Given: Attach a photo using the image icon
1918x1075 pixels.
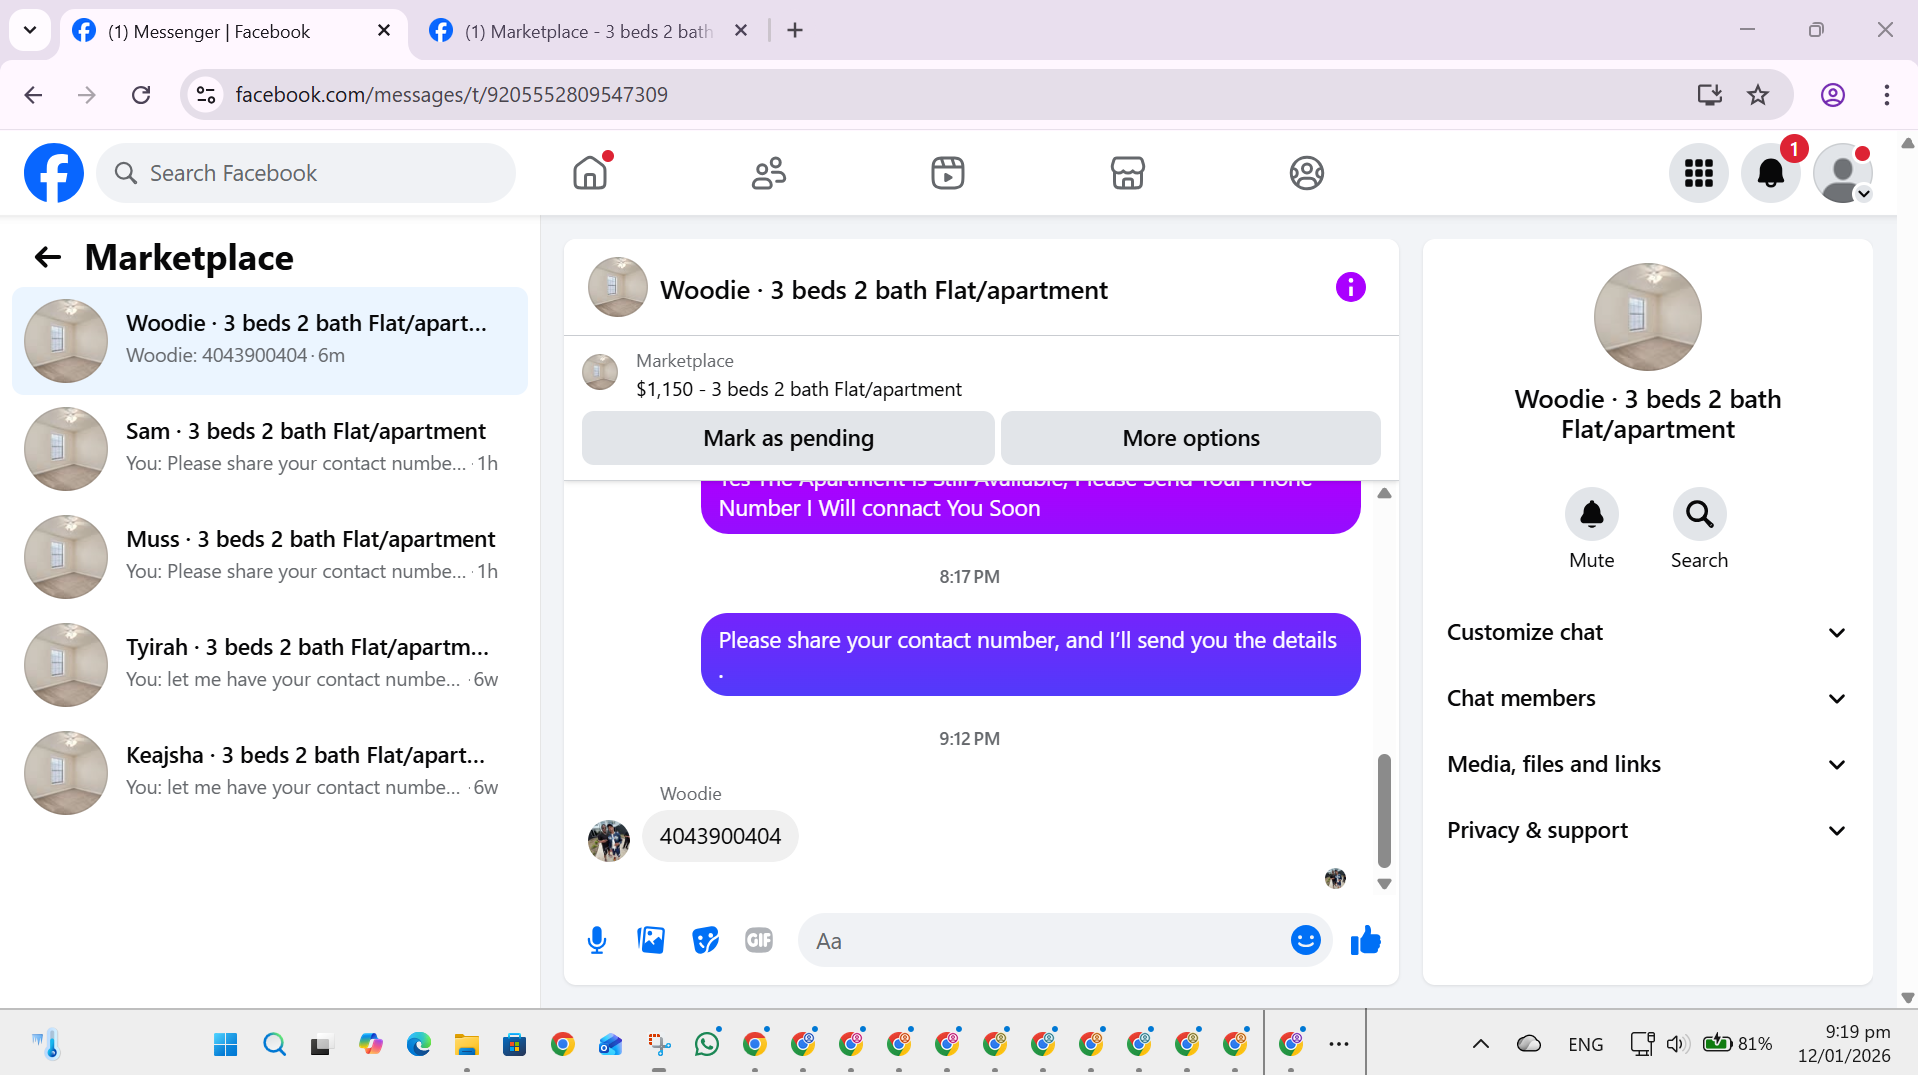Looking at the screenshot, I should (651, 940).
